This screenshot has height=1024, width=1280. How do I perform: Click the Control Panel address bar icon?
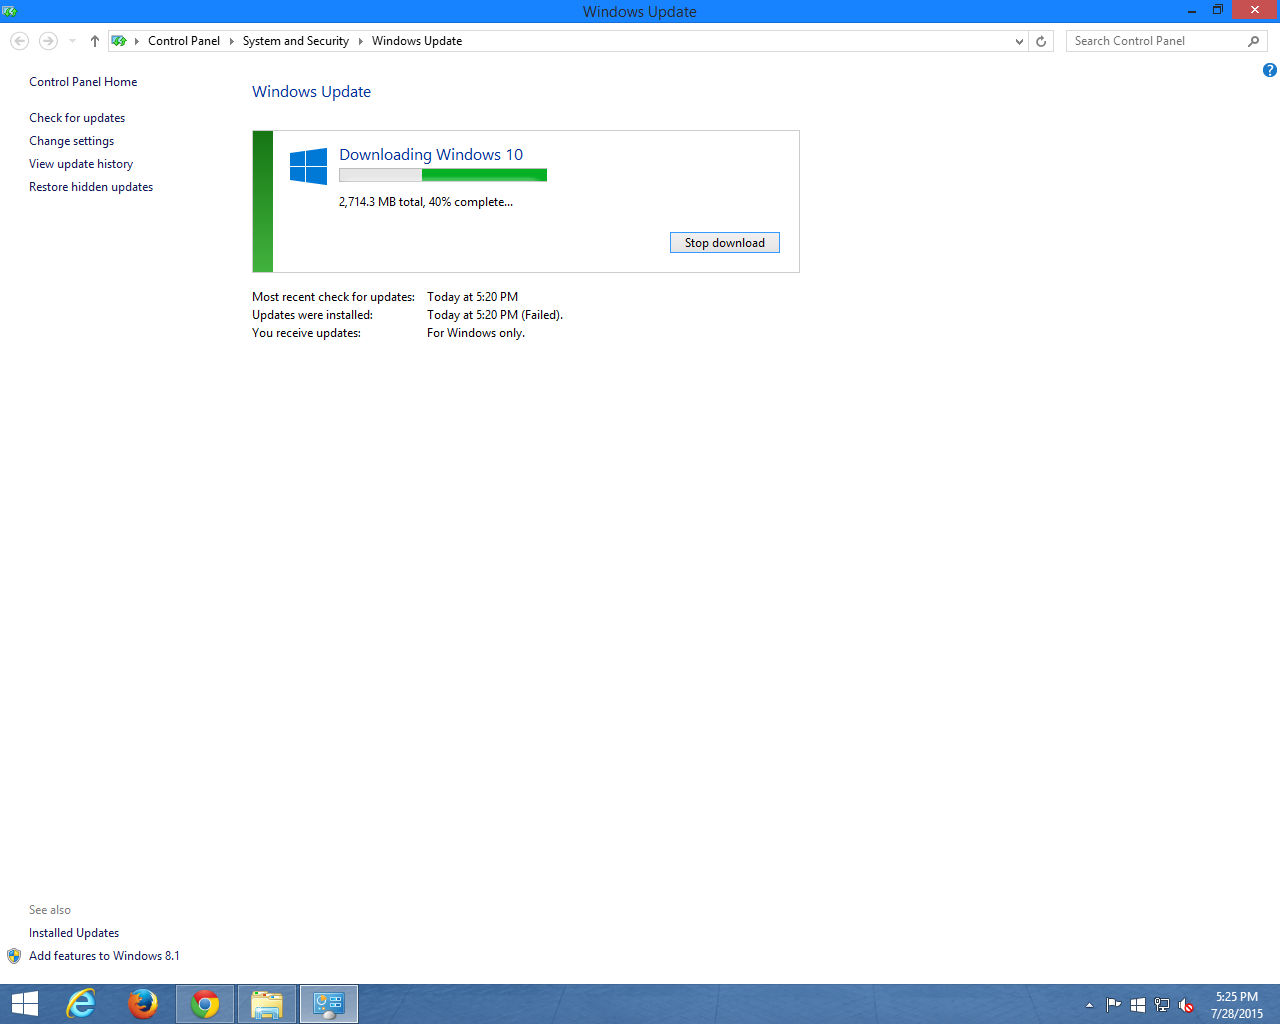(x=119, y=41)
